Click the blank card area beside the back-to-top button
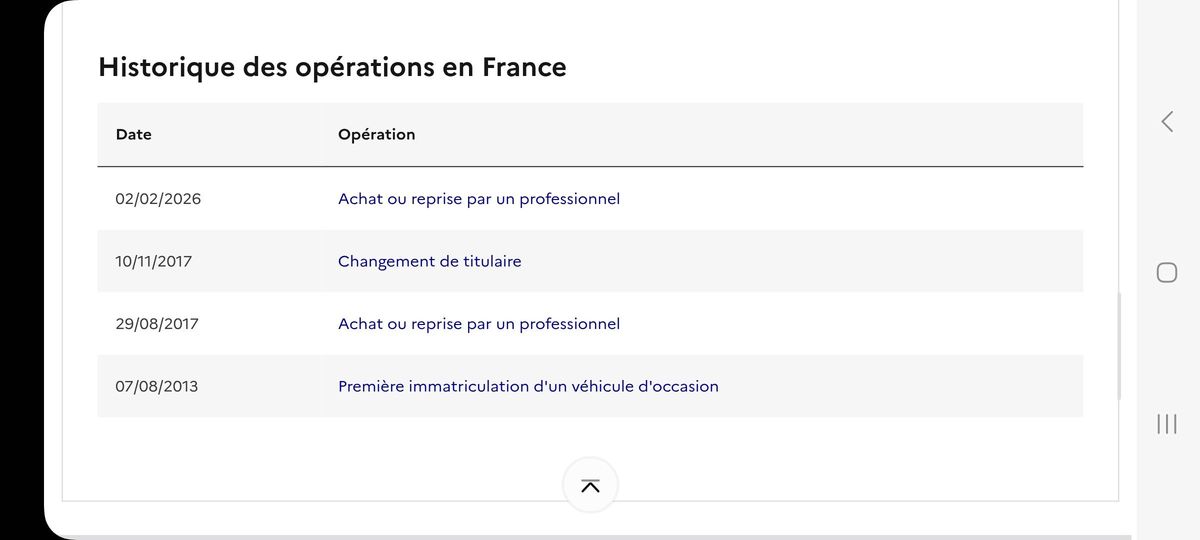This screenshot has width=1200, height=540. 850,470
